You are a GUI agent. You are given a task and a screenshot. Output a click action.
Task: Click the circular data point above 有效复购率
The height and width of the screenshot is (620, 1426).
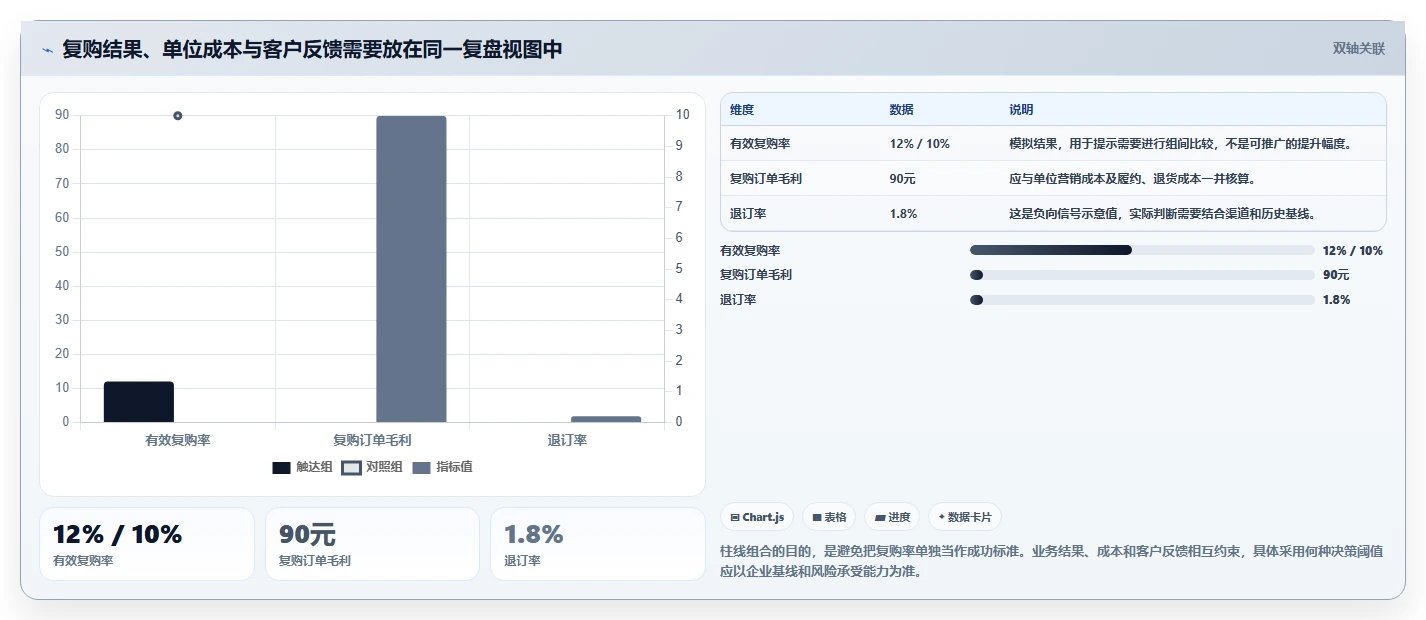178,116
